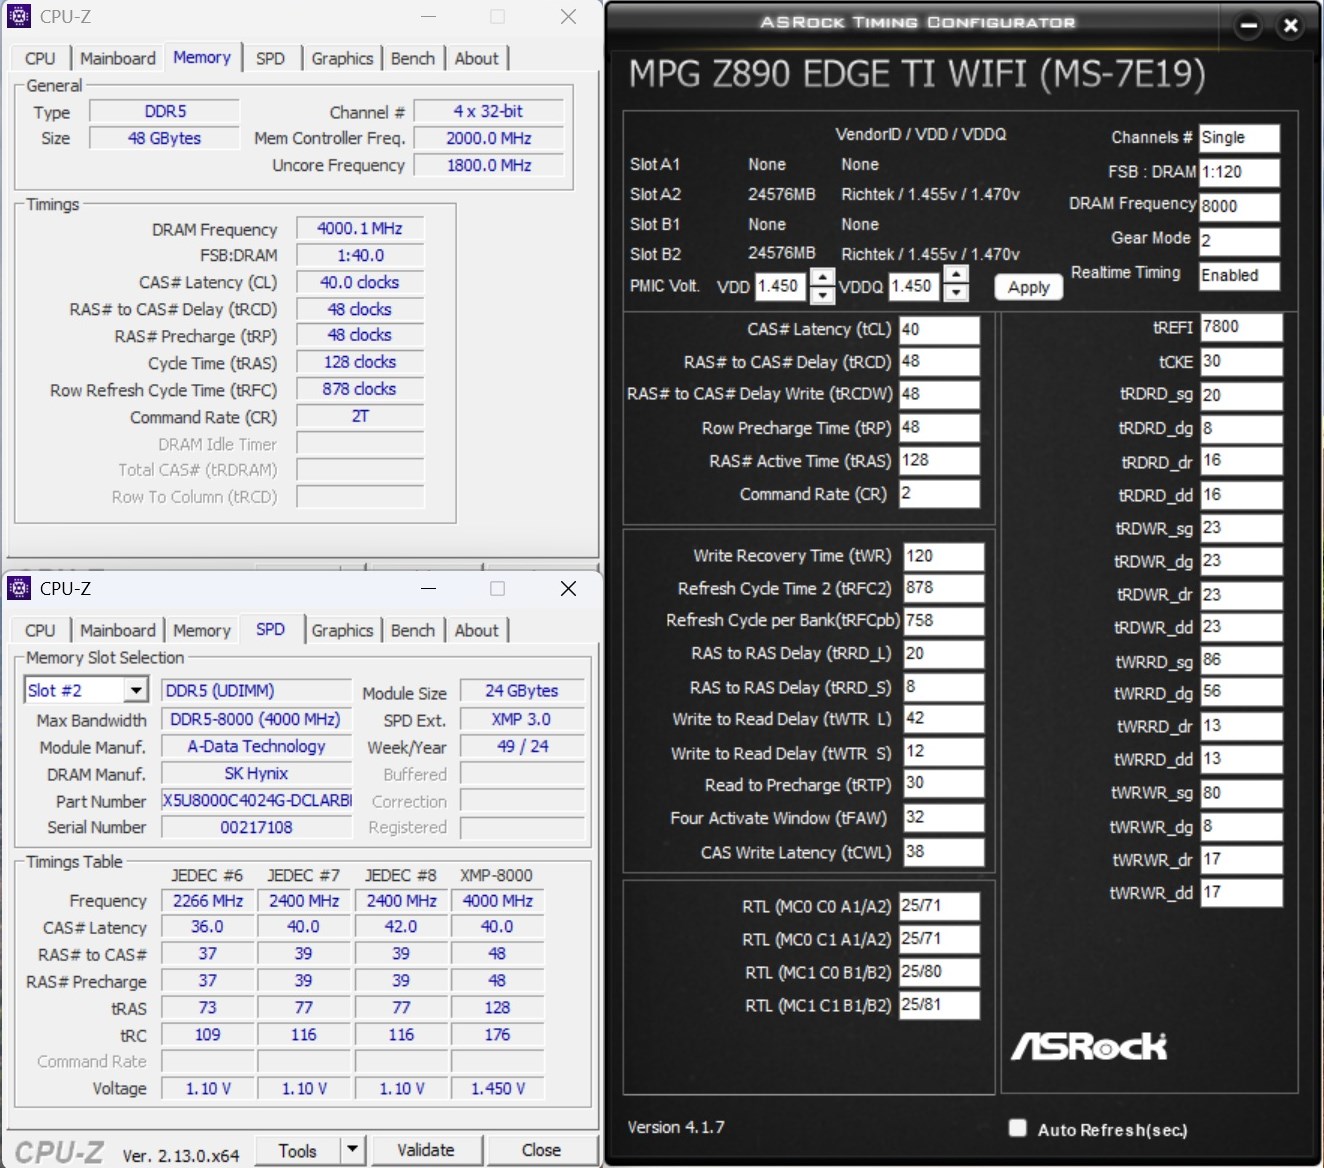Increase VDD voltage with up arrow
The height and width of the screenshot is (1168, 1324).
822,277
